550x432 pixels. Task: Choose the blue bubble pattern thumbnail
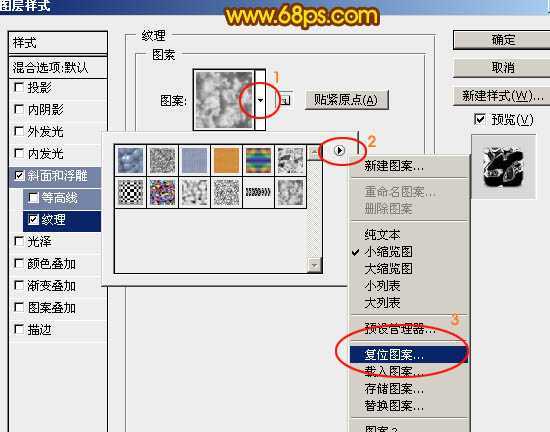click(130, 160)
